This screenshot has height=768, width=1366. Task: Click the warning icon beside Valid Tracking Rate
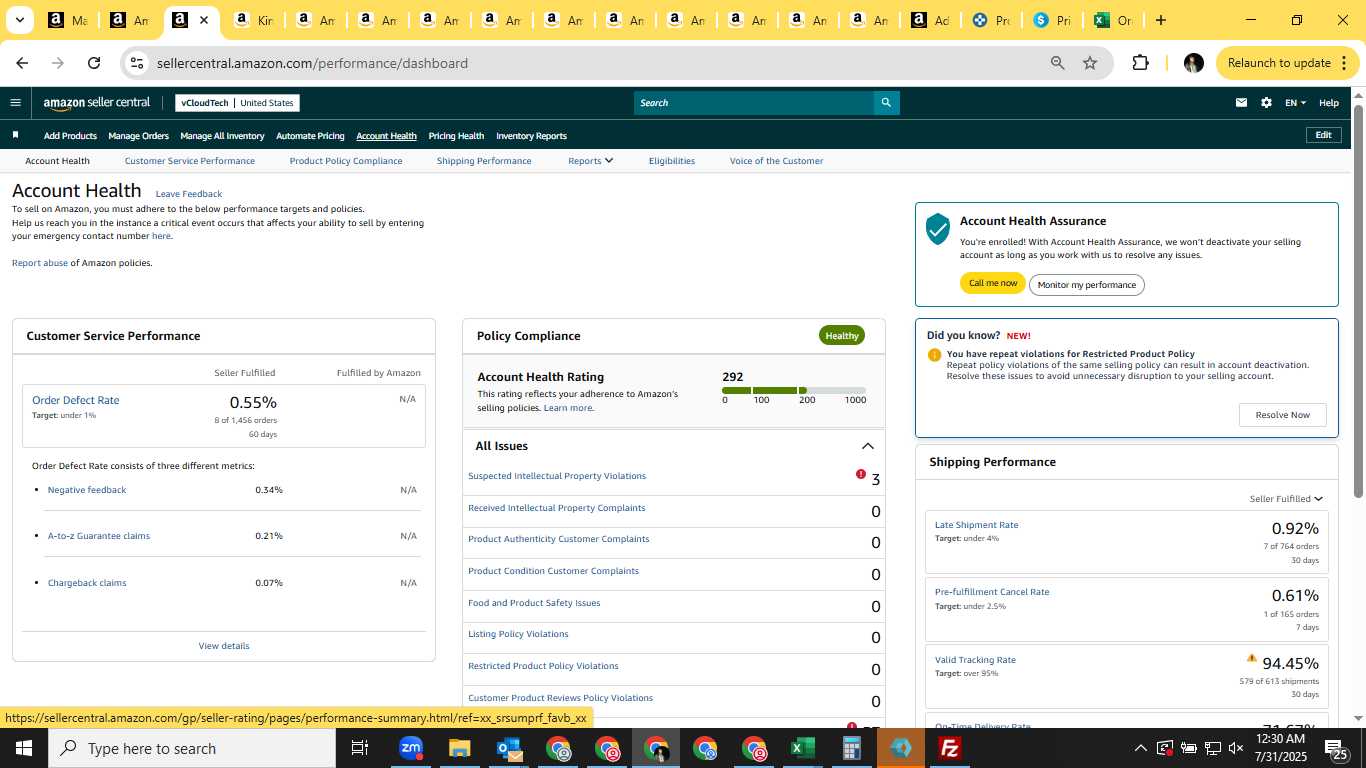tap(1252, 658)
